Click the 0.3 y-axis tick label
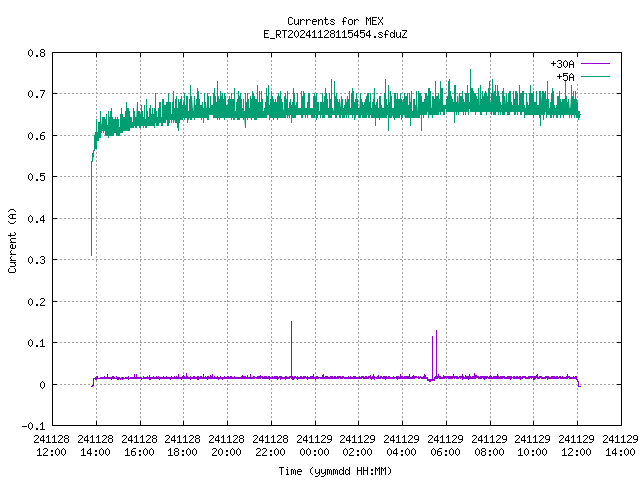640x480 pixels. tap(36, 260)
